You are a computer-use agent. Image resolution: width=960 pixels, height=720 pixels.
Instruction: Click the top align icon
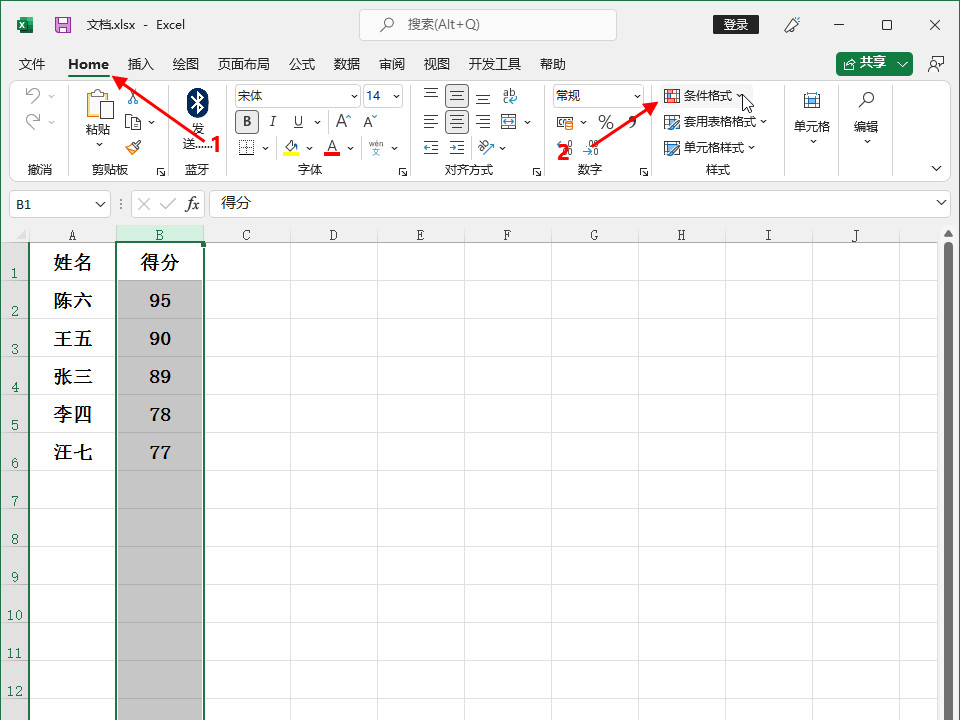431,96
